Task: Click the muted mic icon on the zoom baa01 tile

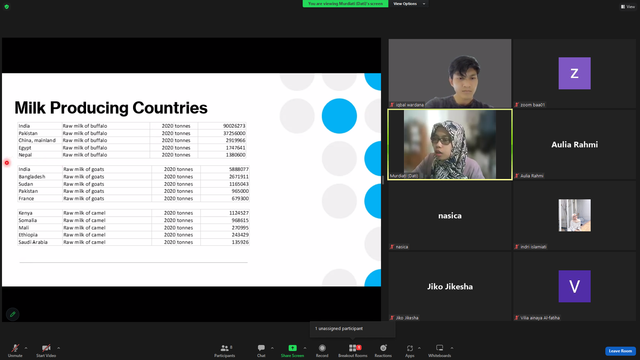Action: 517,105
